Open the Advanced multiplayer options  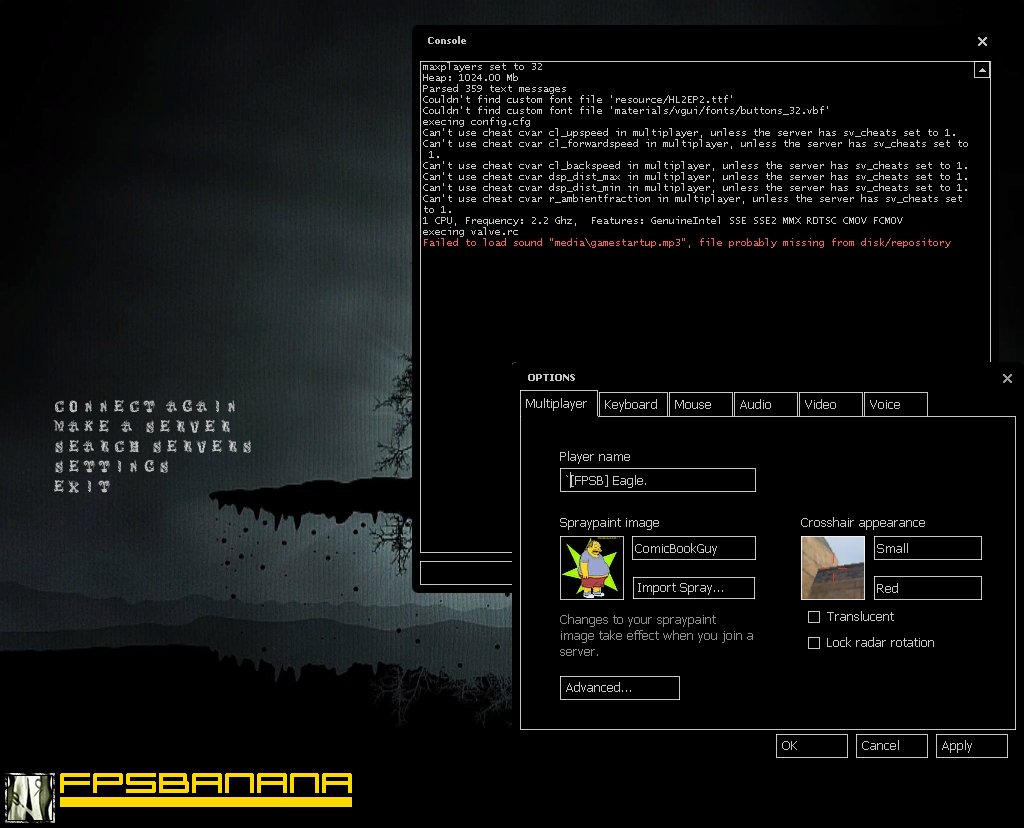click(x=619, y=688)
